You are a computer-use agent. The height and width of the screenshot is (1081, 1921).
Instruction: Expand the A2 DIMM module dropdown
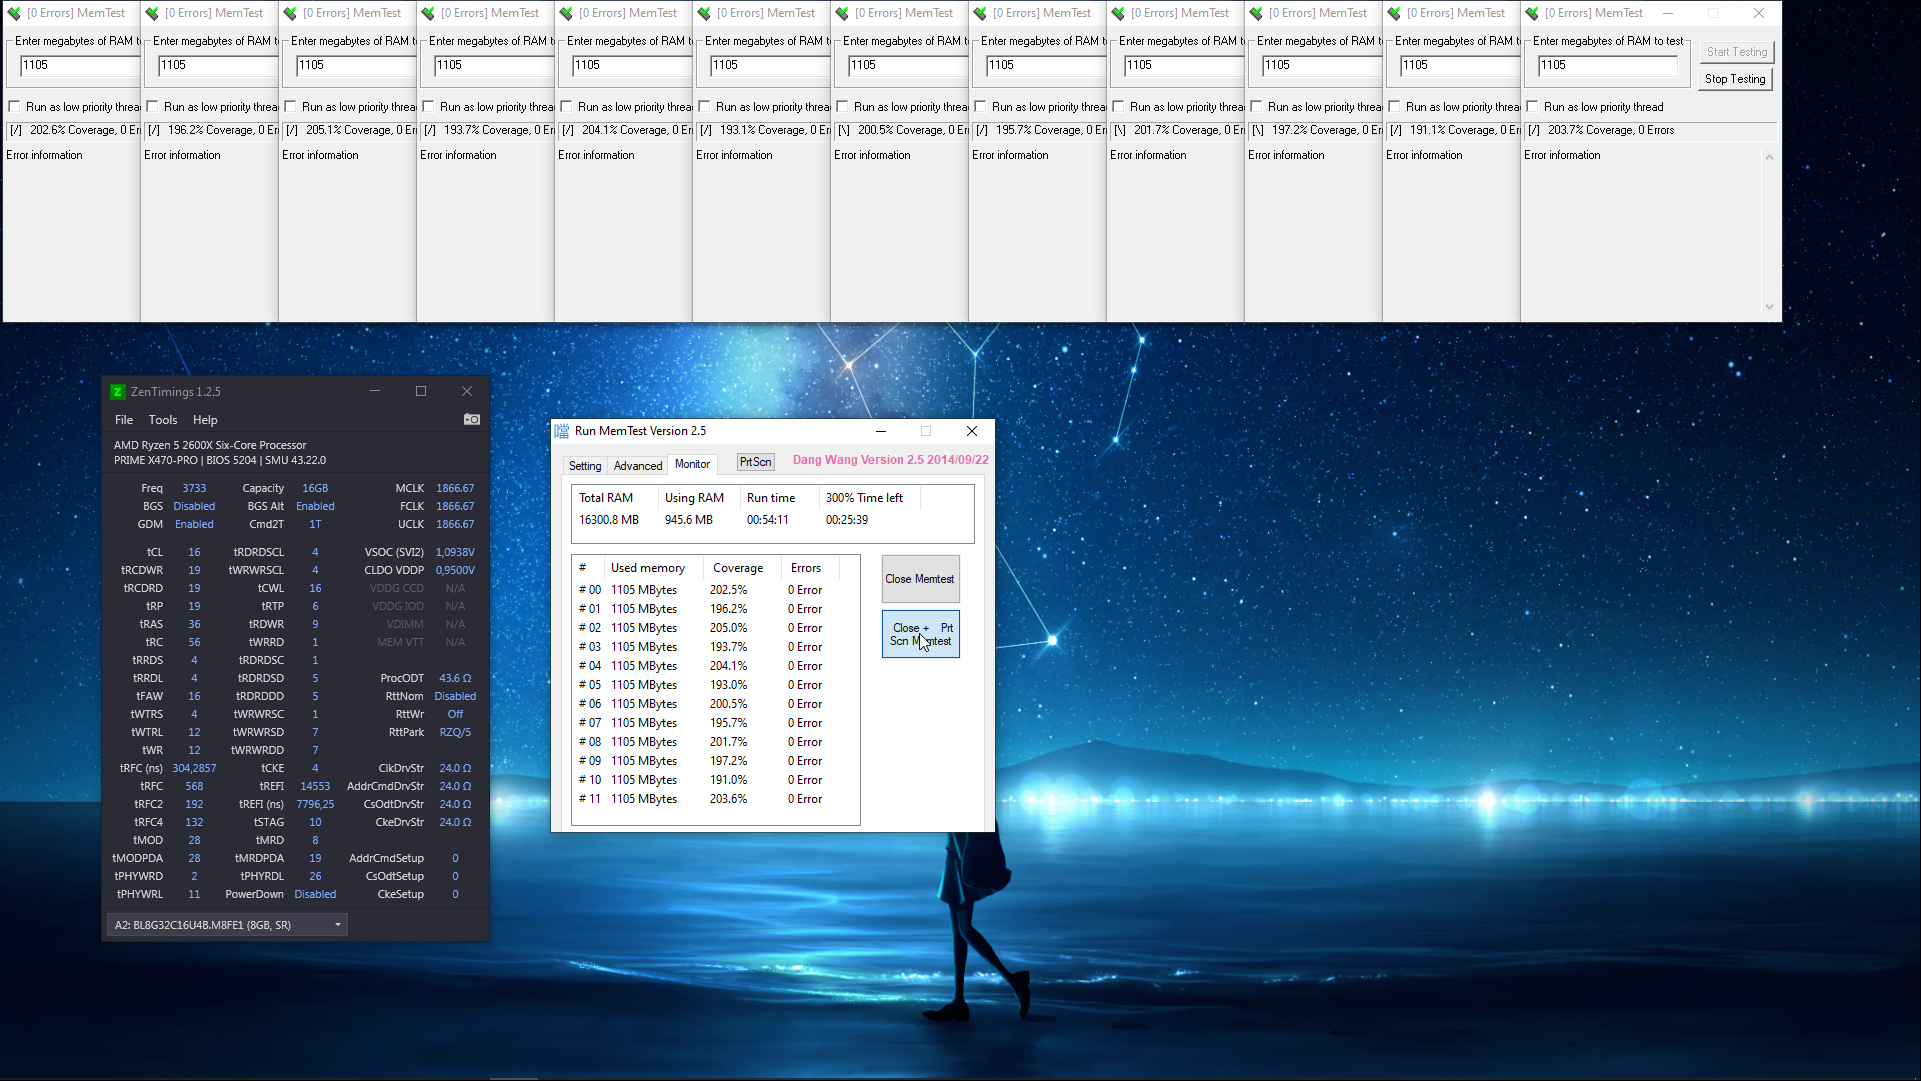tap(338, 925)
